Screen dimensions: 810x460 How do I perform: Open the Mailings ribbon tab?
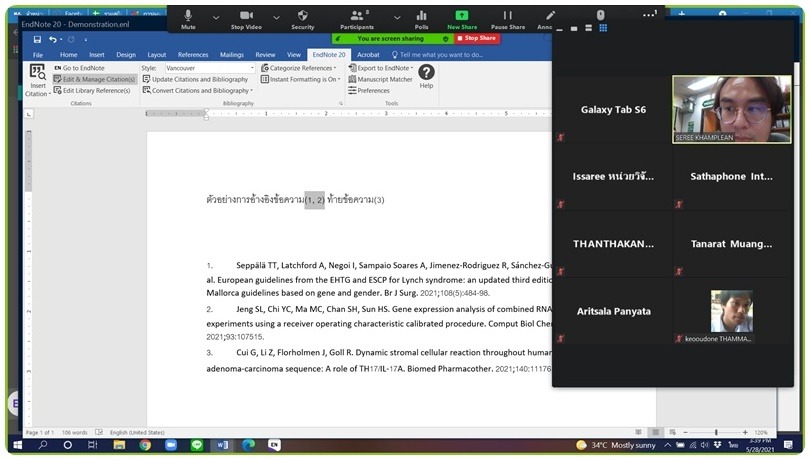(231, 55)
